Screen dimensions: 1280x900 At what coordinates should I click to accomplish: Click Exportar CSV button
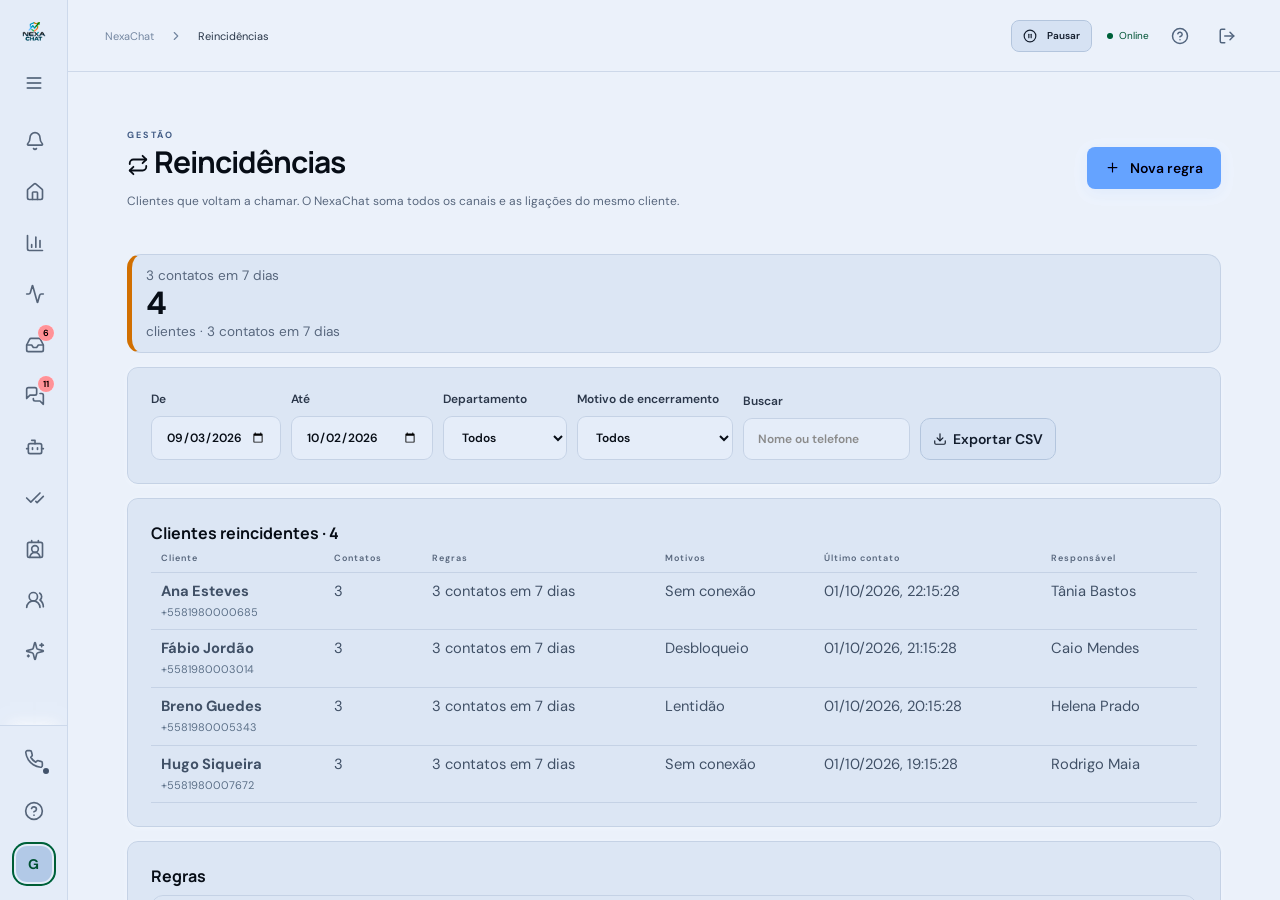coord(988,439)
